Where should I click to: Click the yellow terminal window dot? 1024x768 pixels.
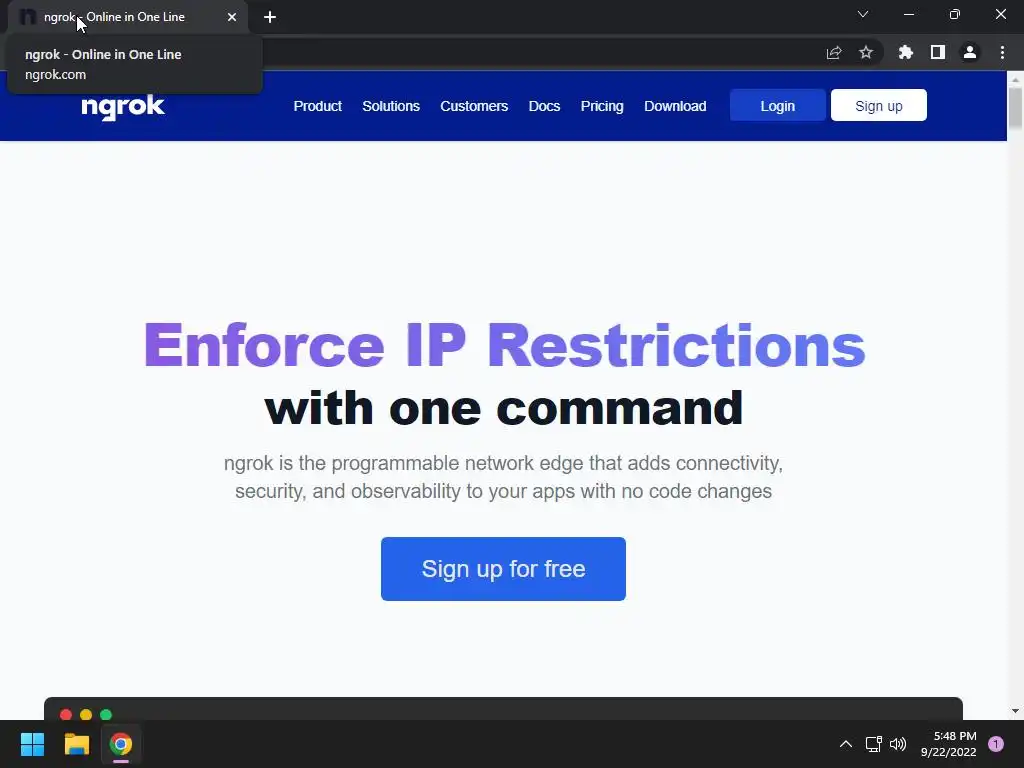pos(86,714)
